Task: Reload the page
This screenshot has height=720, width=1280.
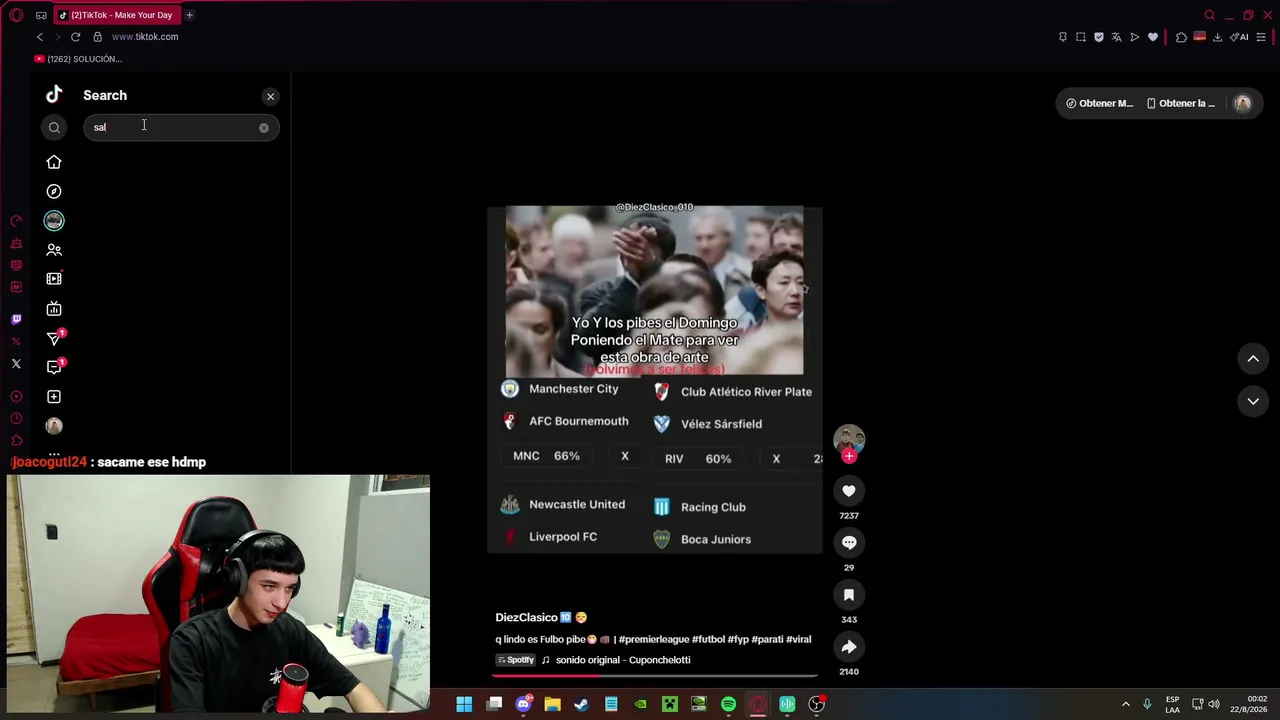Action: coord(75,37)
